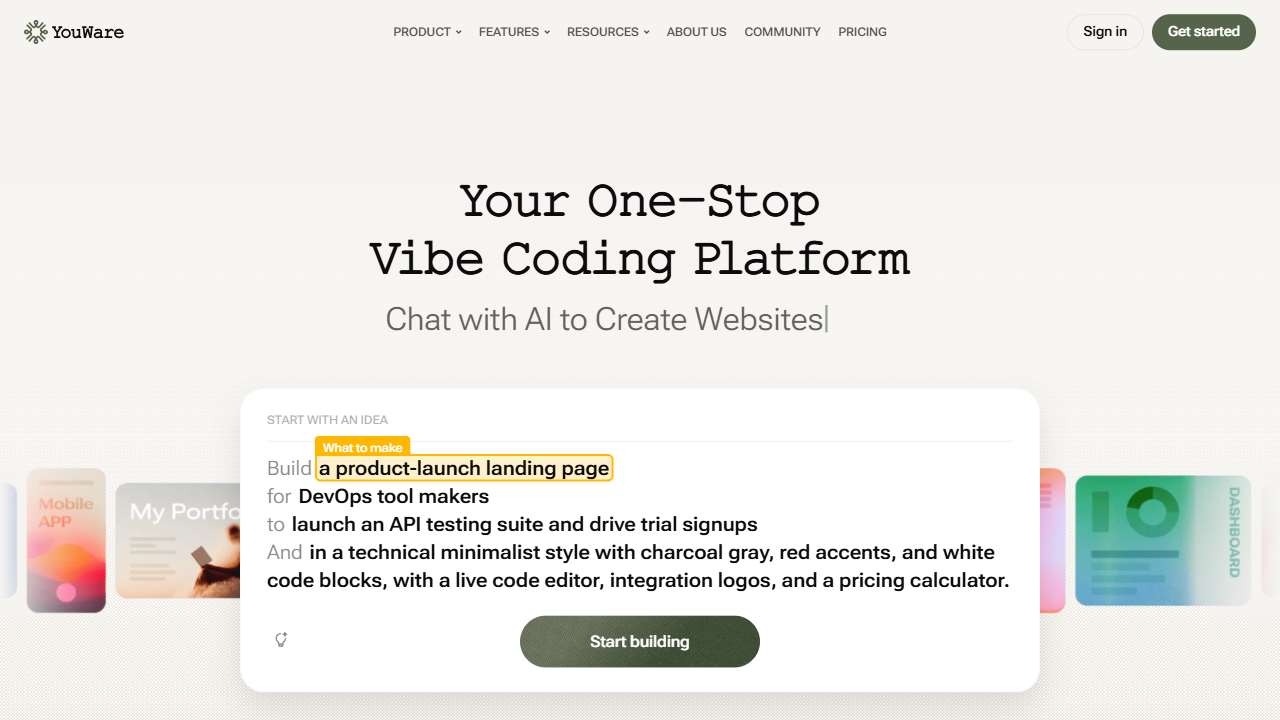The height and width of the screenshot is (720, 1280).
Task: Click the lightbulb idea icon
Action: (x=281, y=640)
